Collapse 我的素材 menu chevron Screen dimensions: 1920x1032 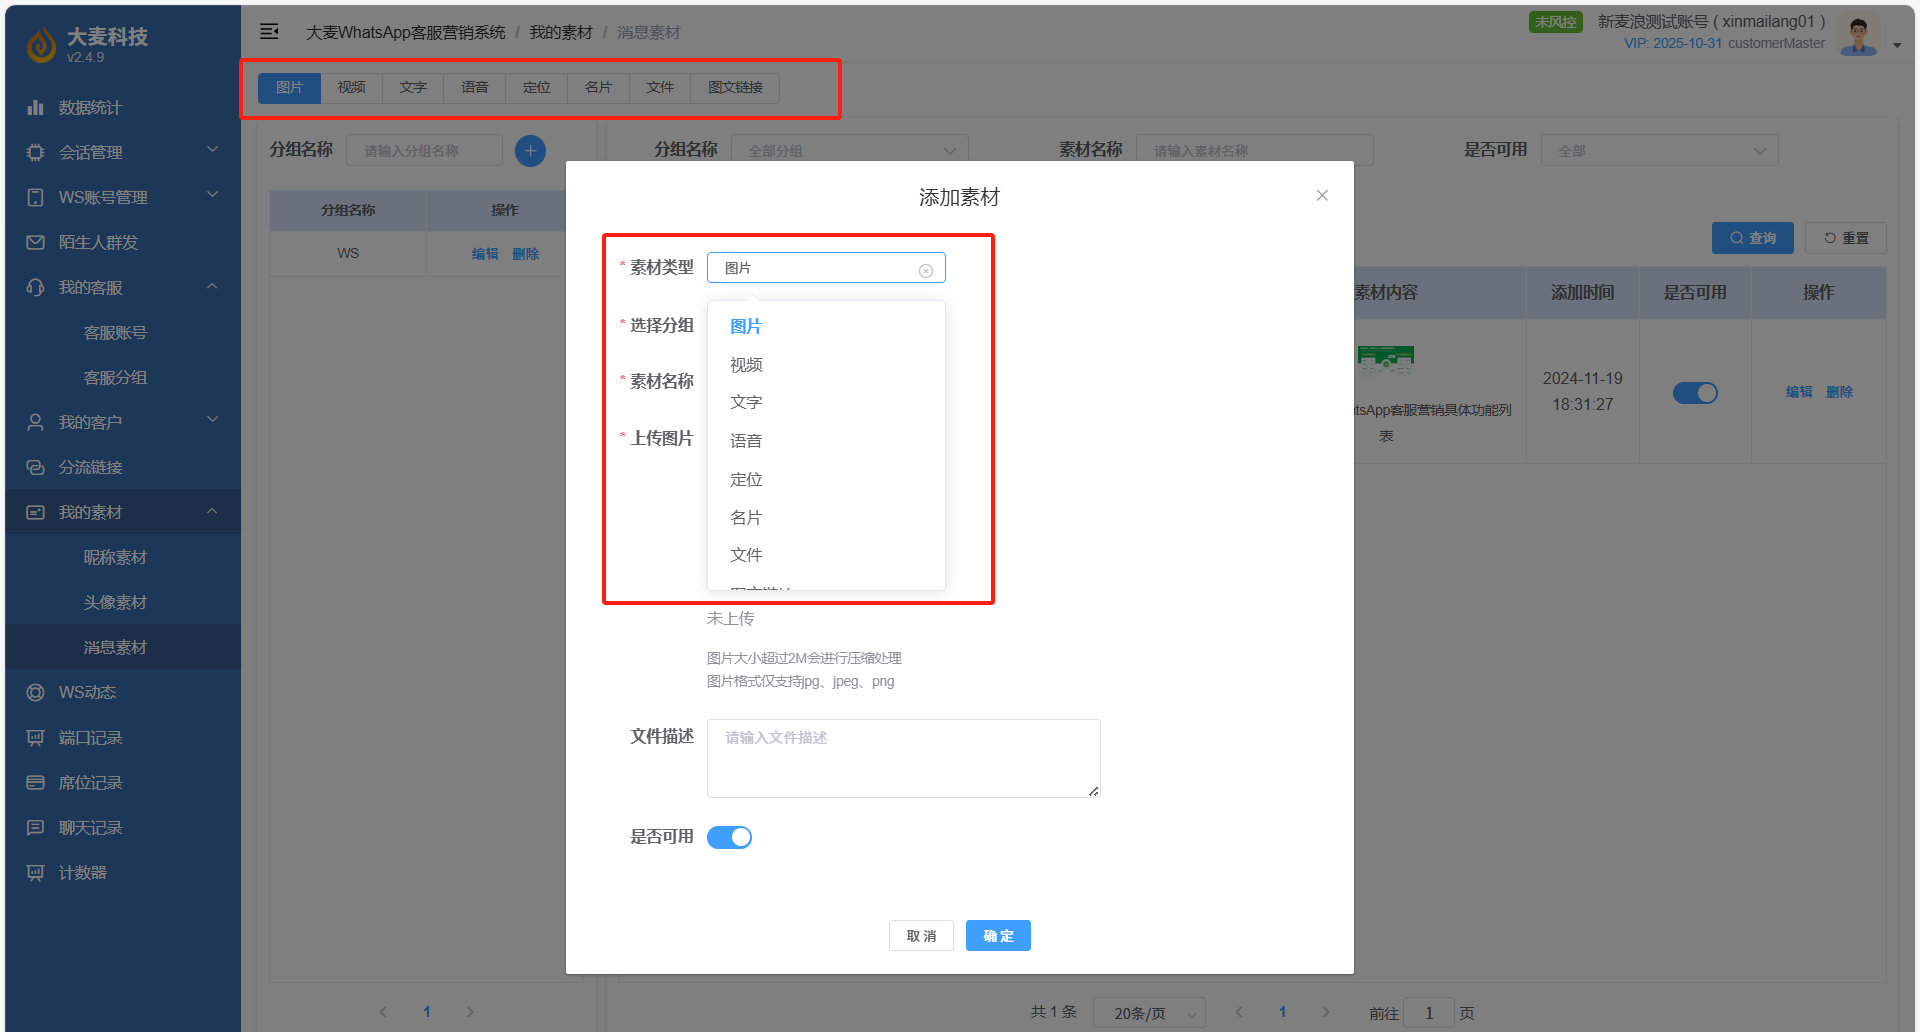pyautogui.click(x=212, y=511)
